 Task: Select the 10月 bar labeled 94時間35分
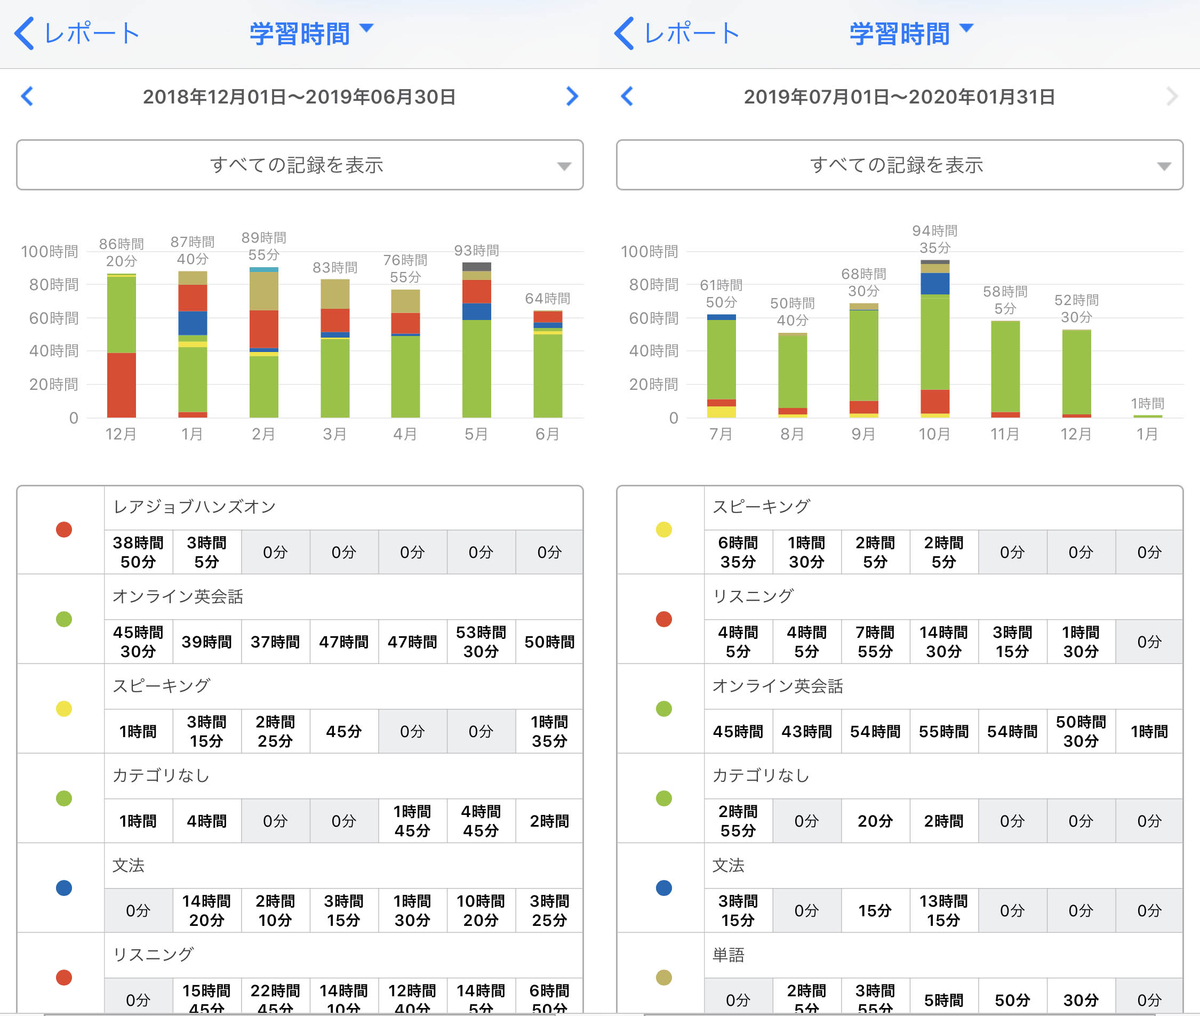tap(935, 339)
